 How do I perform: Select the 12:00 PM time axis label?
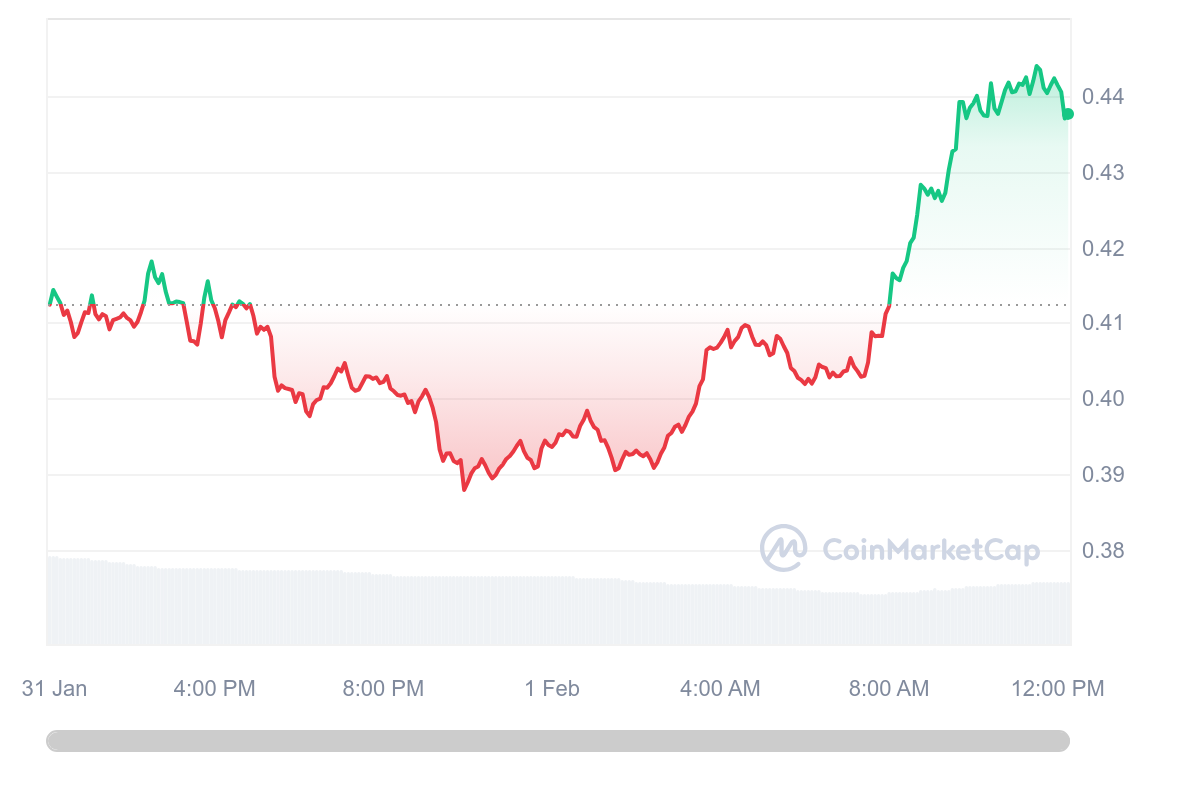(1058, 689)
